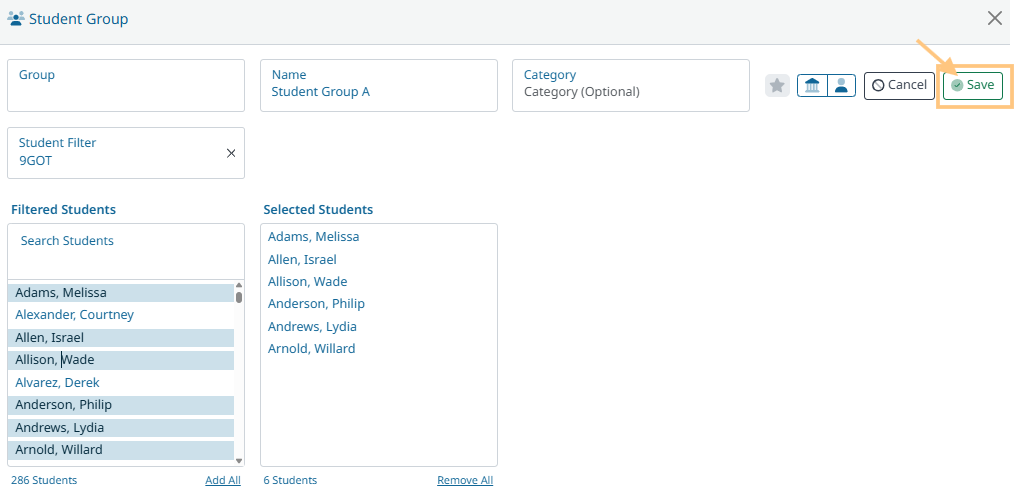
Task: Click Arnold, Willard in Selected Students
Action: [x=311, y=349]
